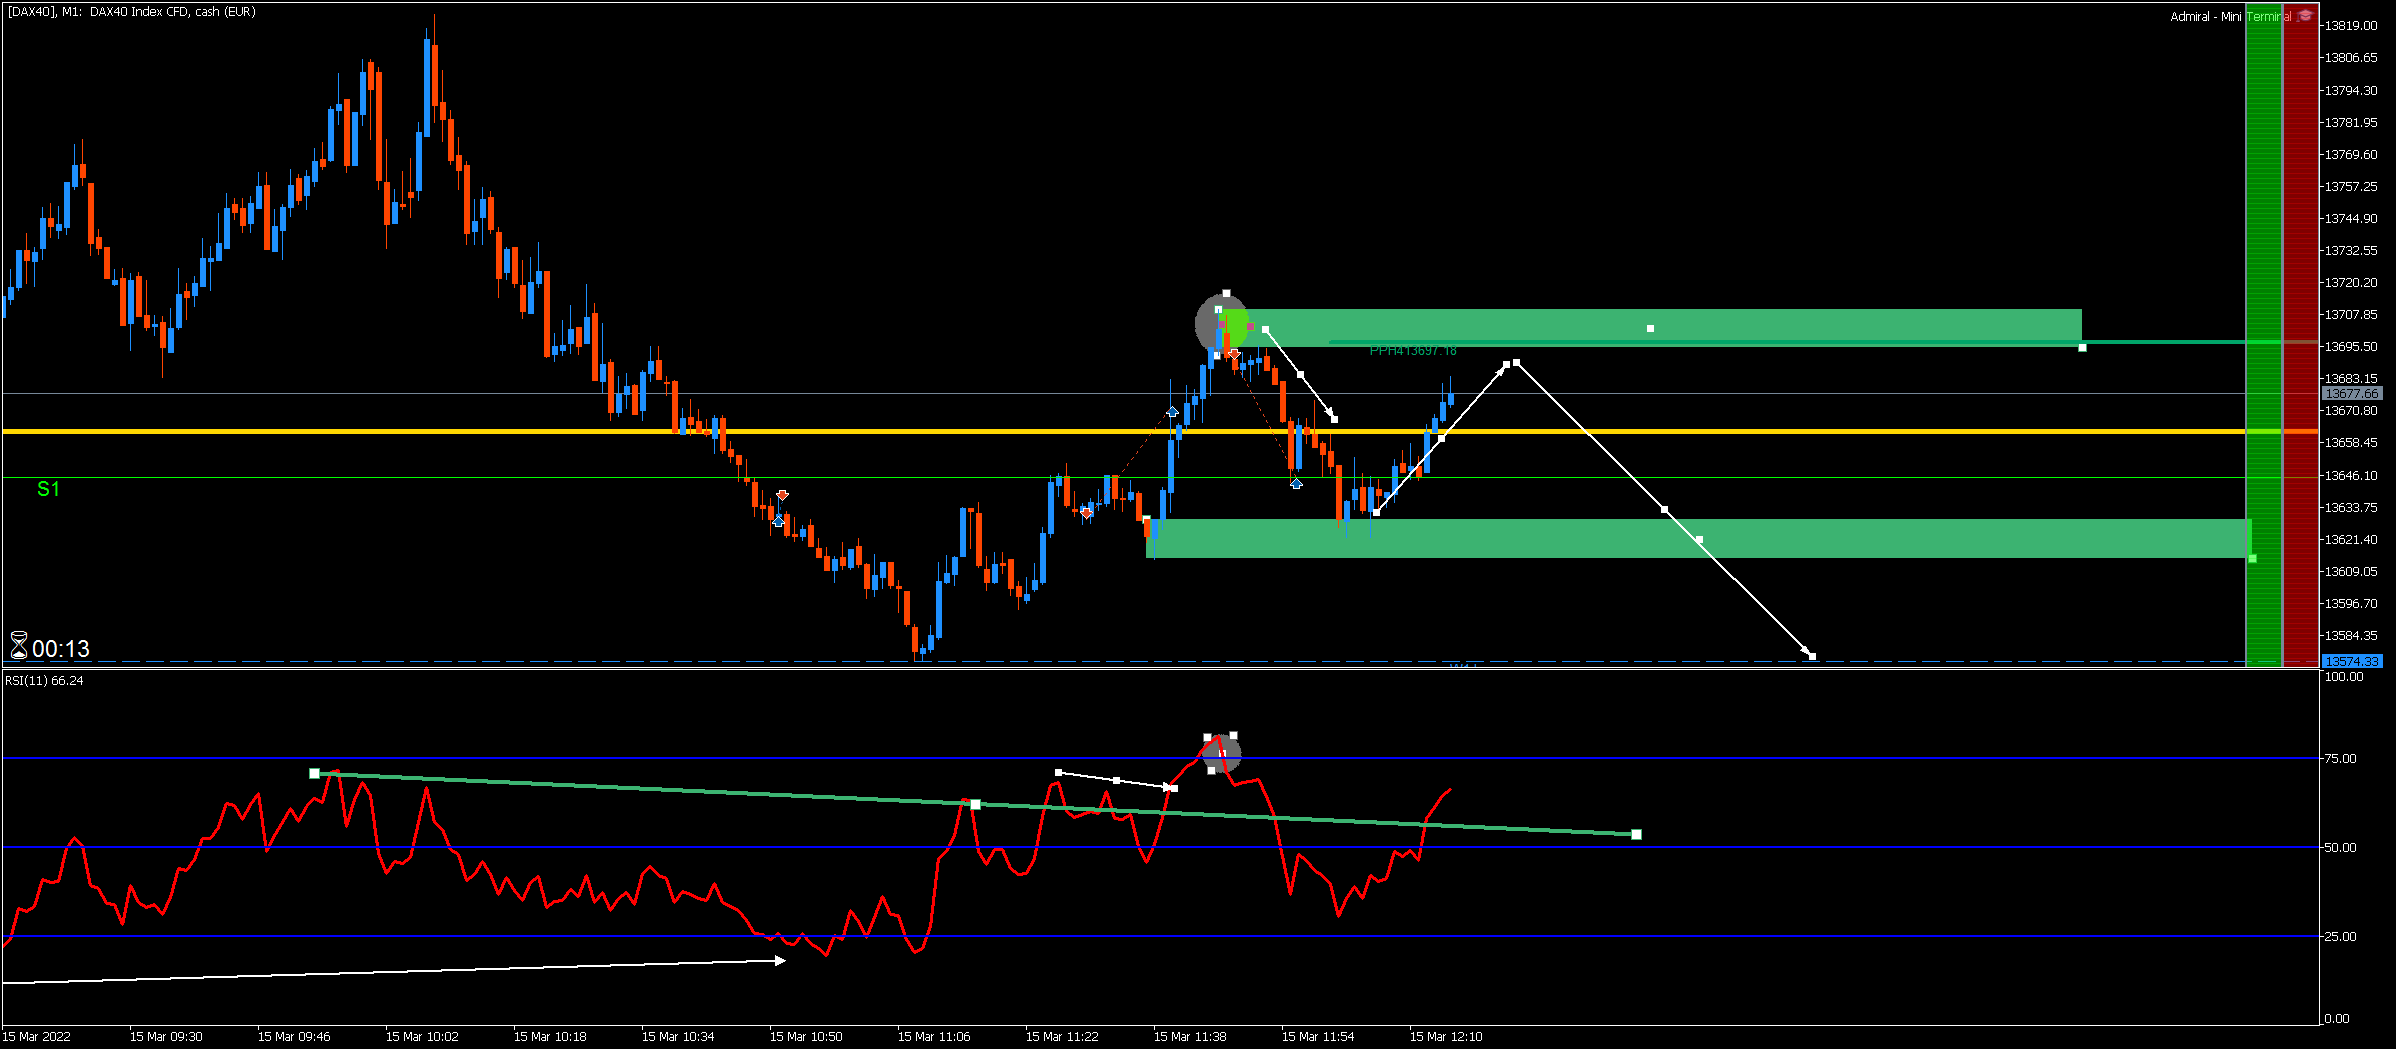2396x1049 pixels.
Task: Click the Admiral - Mini Terminal label
Action: coord(2230,16)
